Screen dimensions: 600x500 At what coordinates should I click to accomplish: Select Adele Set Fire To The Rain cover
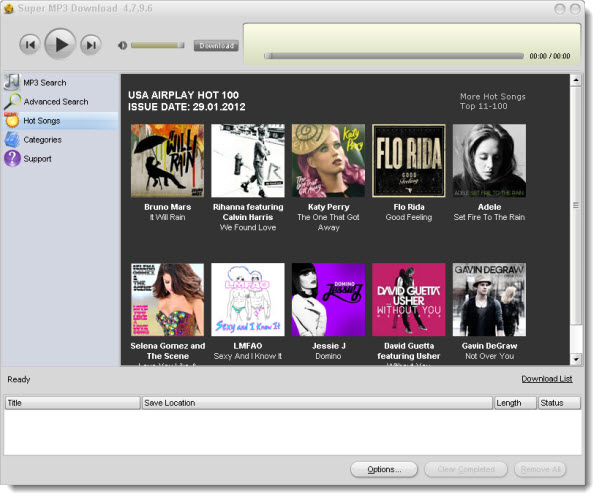click(x=489, y=161)
